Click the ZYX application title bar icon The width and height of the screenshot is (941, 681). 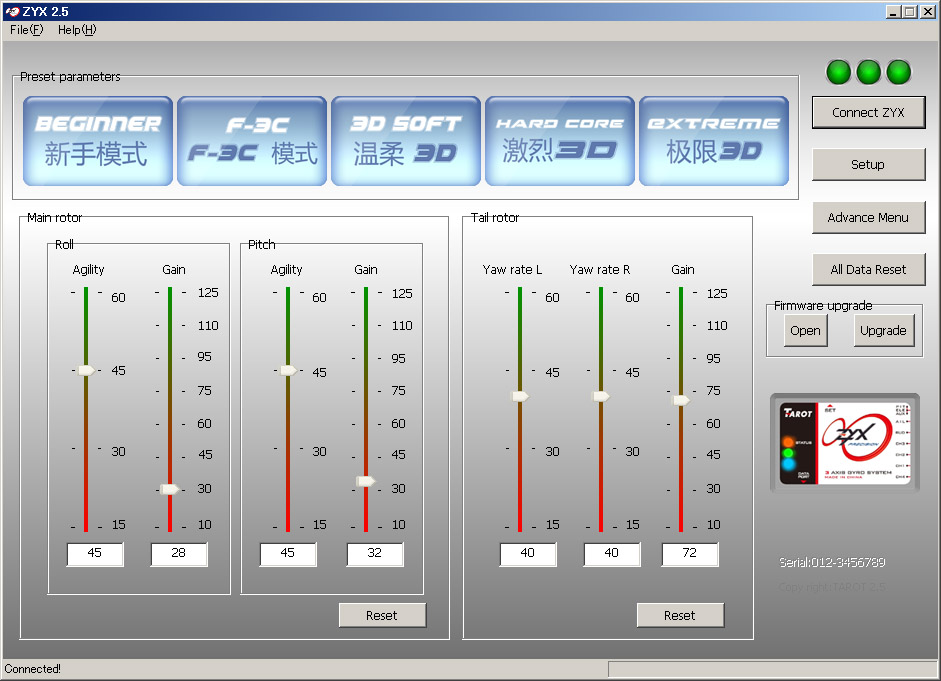11,12
